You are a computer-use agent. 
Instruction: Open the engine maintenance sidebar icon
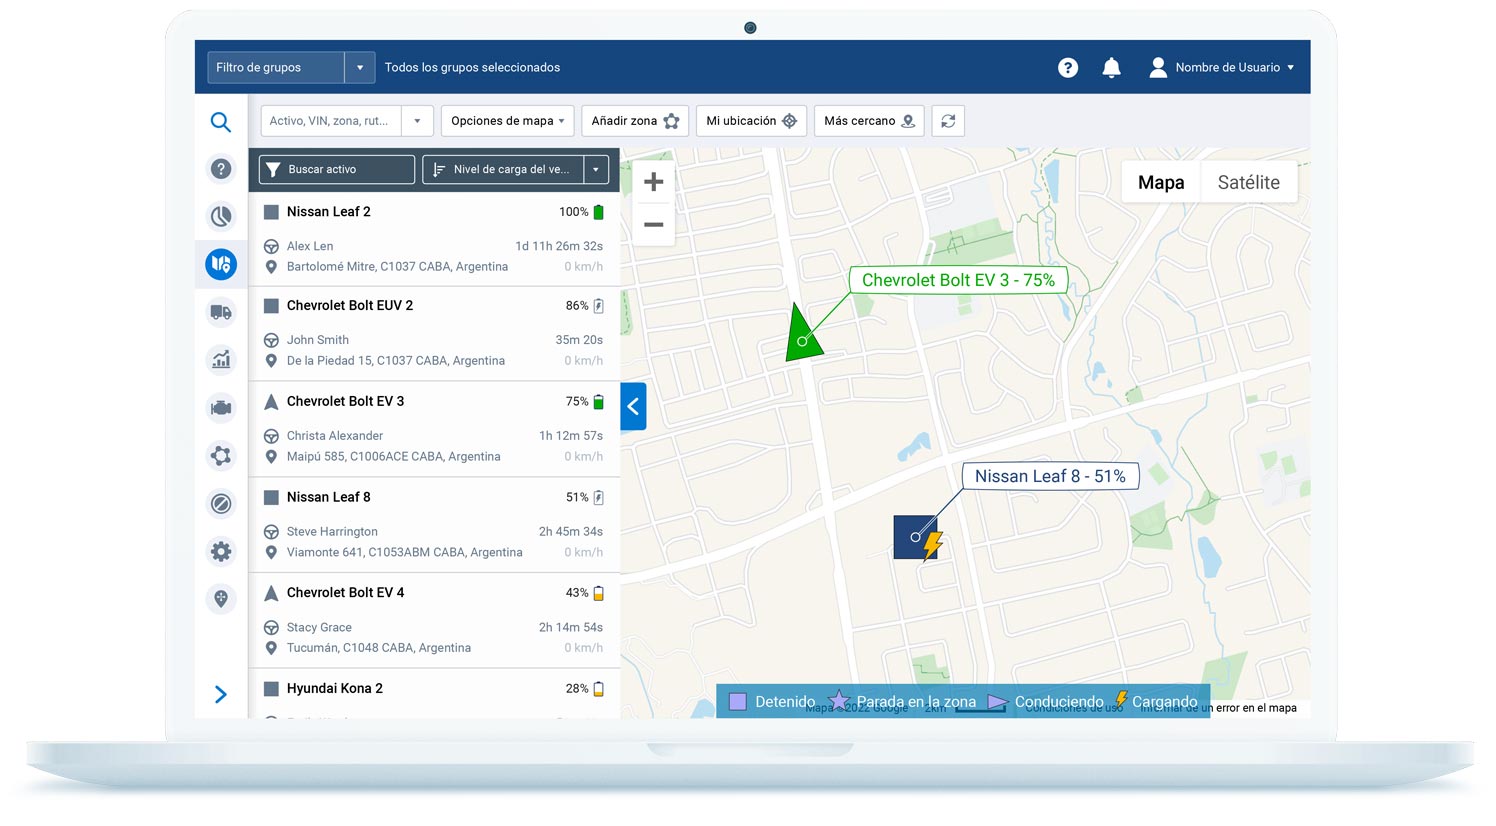(221, 407)
